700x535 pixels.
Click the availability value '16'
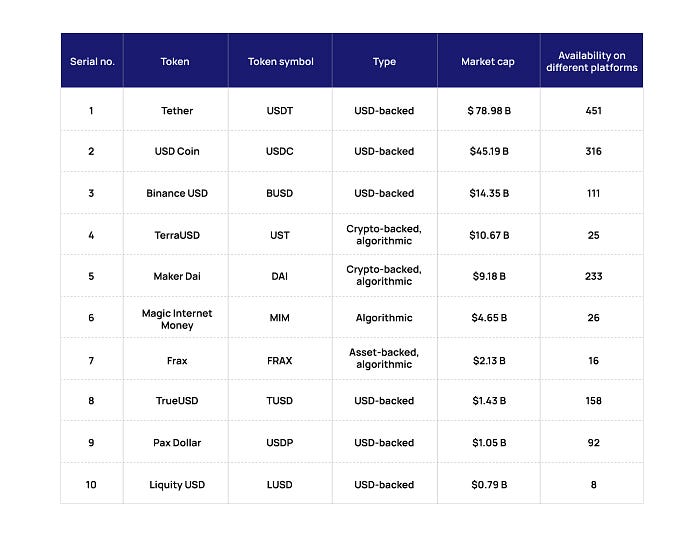[593, 361]
